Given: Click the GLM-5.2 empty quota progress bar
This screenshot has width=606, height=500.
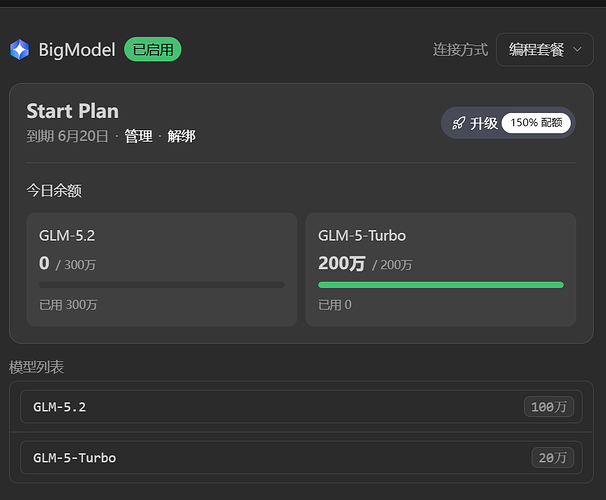Looking at the screenshot, I should (162, 285).
